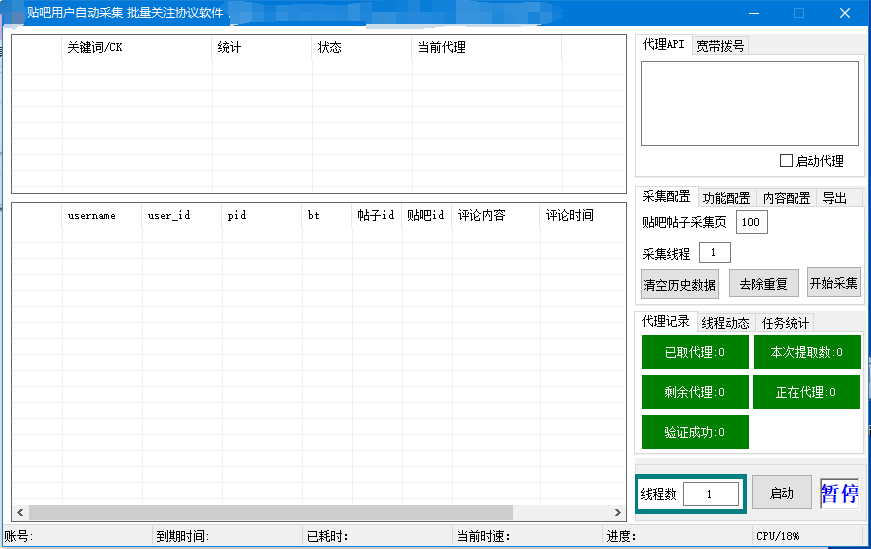The image size is (871, 549).
Task: Click the 采集线程 input field
Action: pos(714,252)
